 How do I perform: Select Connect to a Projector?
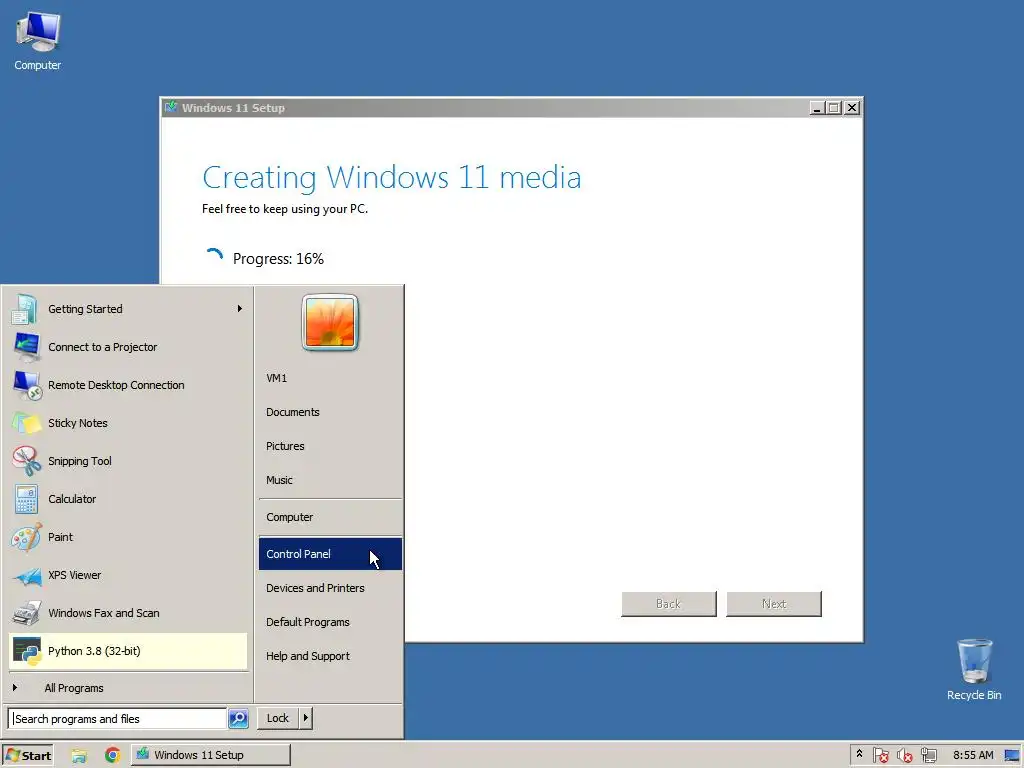pos(128,347)
